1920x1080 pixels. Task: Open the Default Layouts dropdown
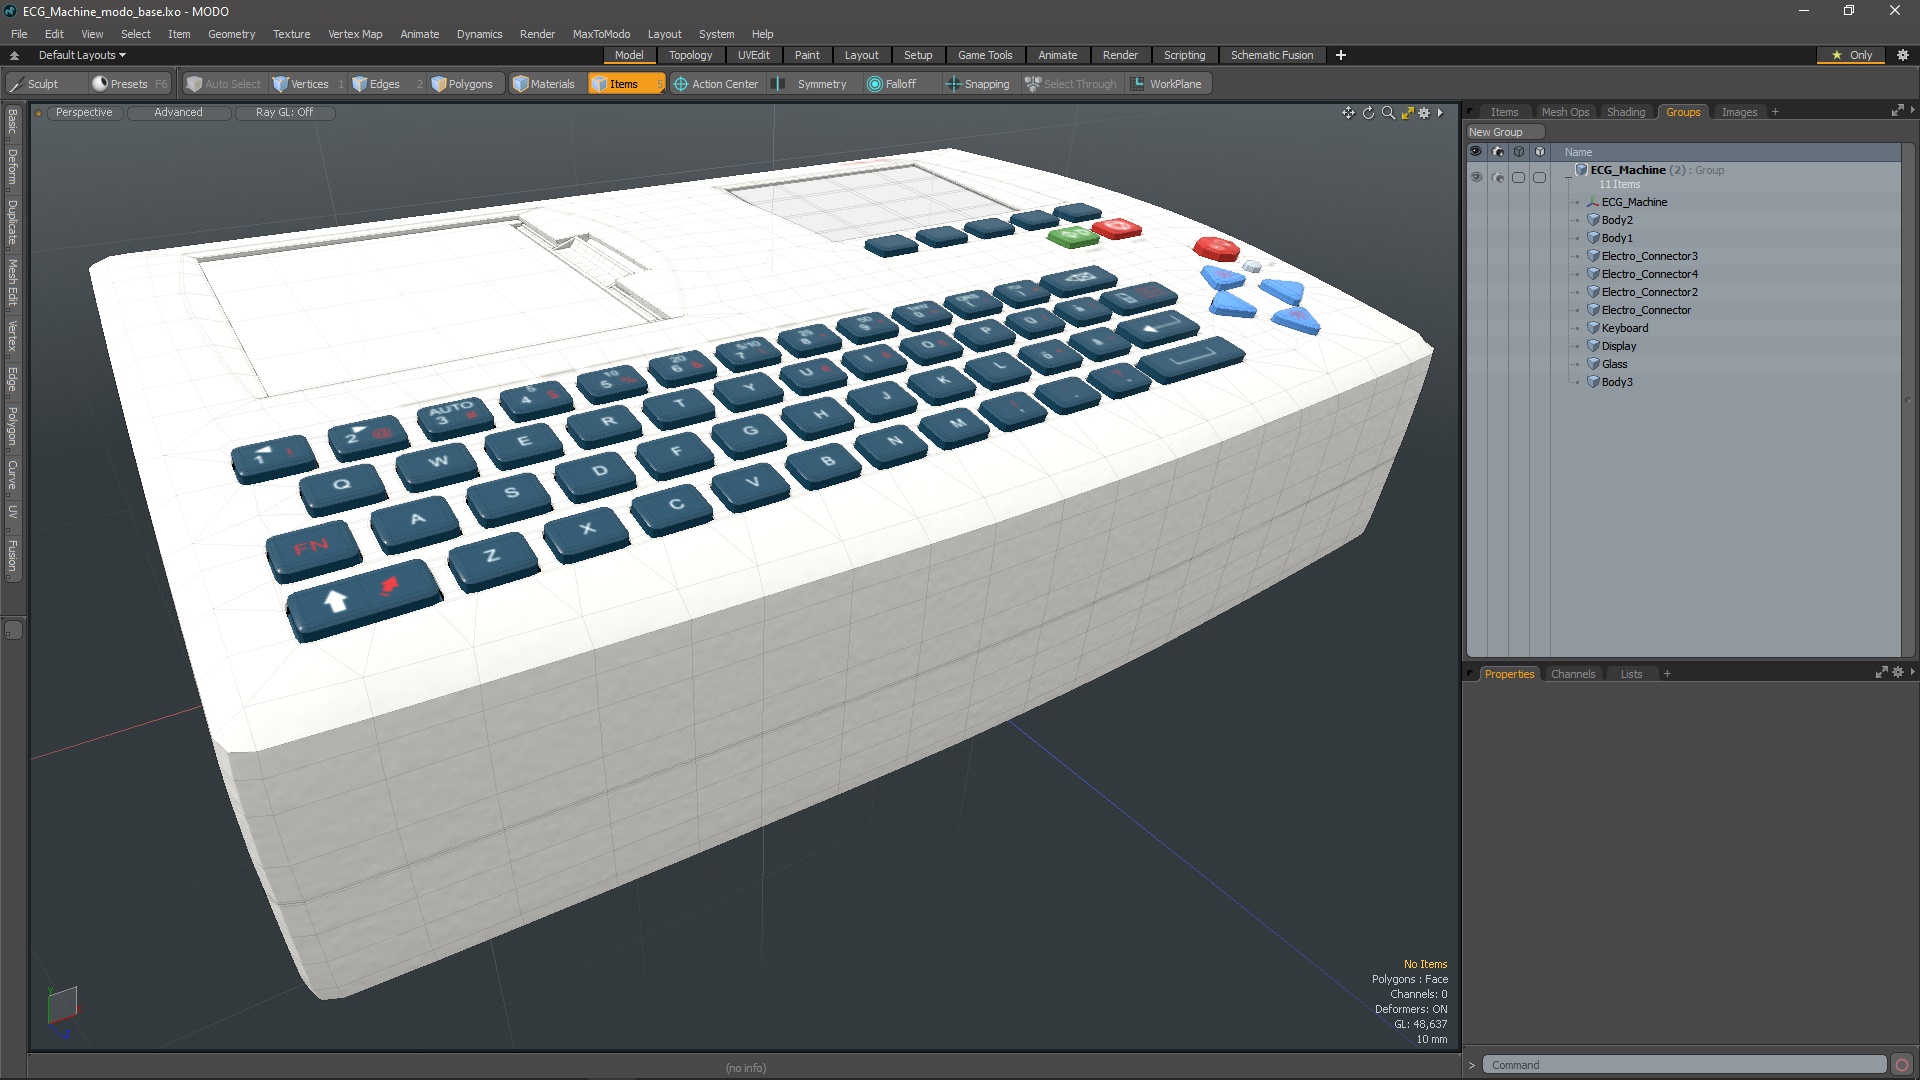click(82, 55)
